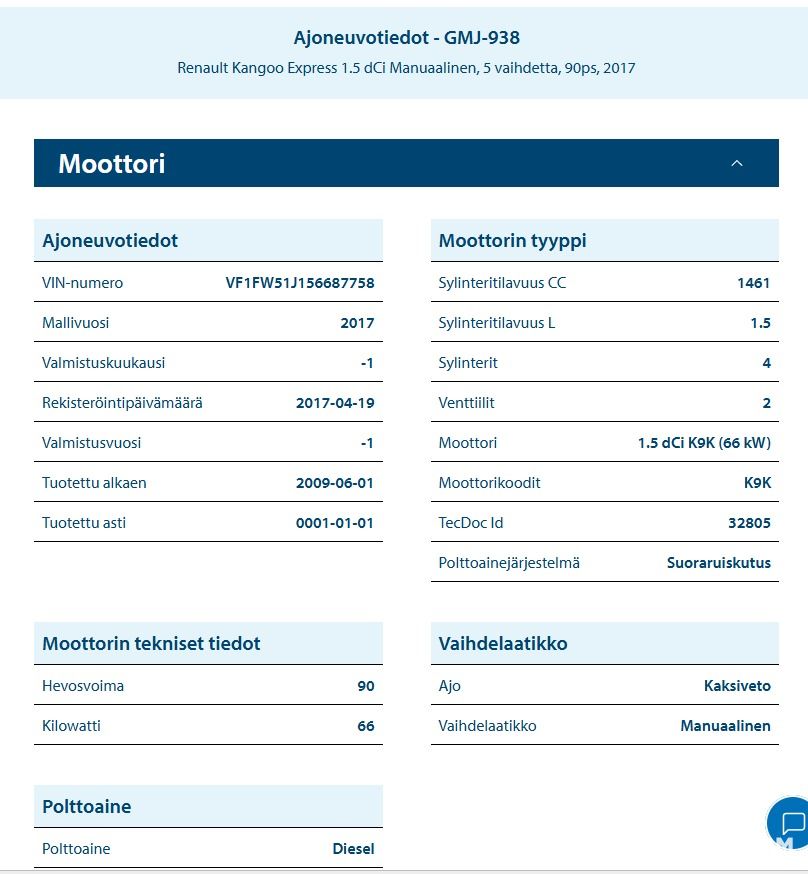Collapse the Moottori section with chevron arrow
Viewport: 808px width, 874px height.
(x=737, y=163)
